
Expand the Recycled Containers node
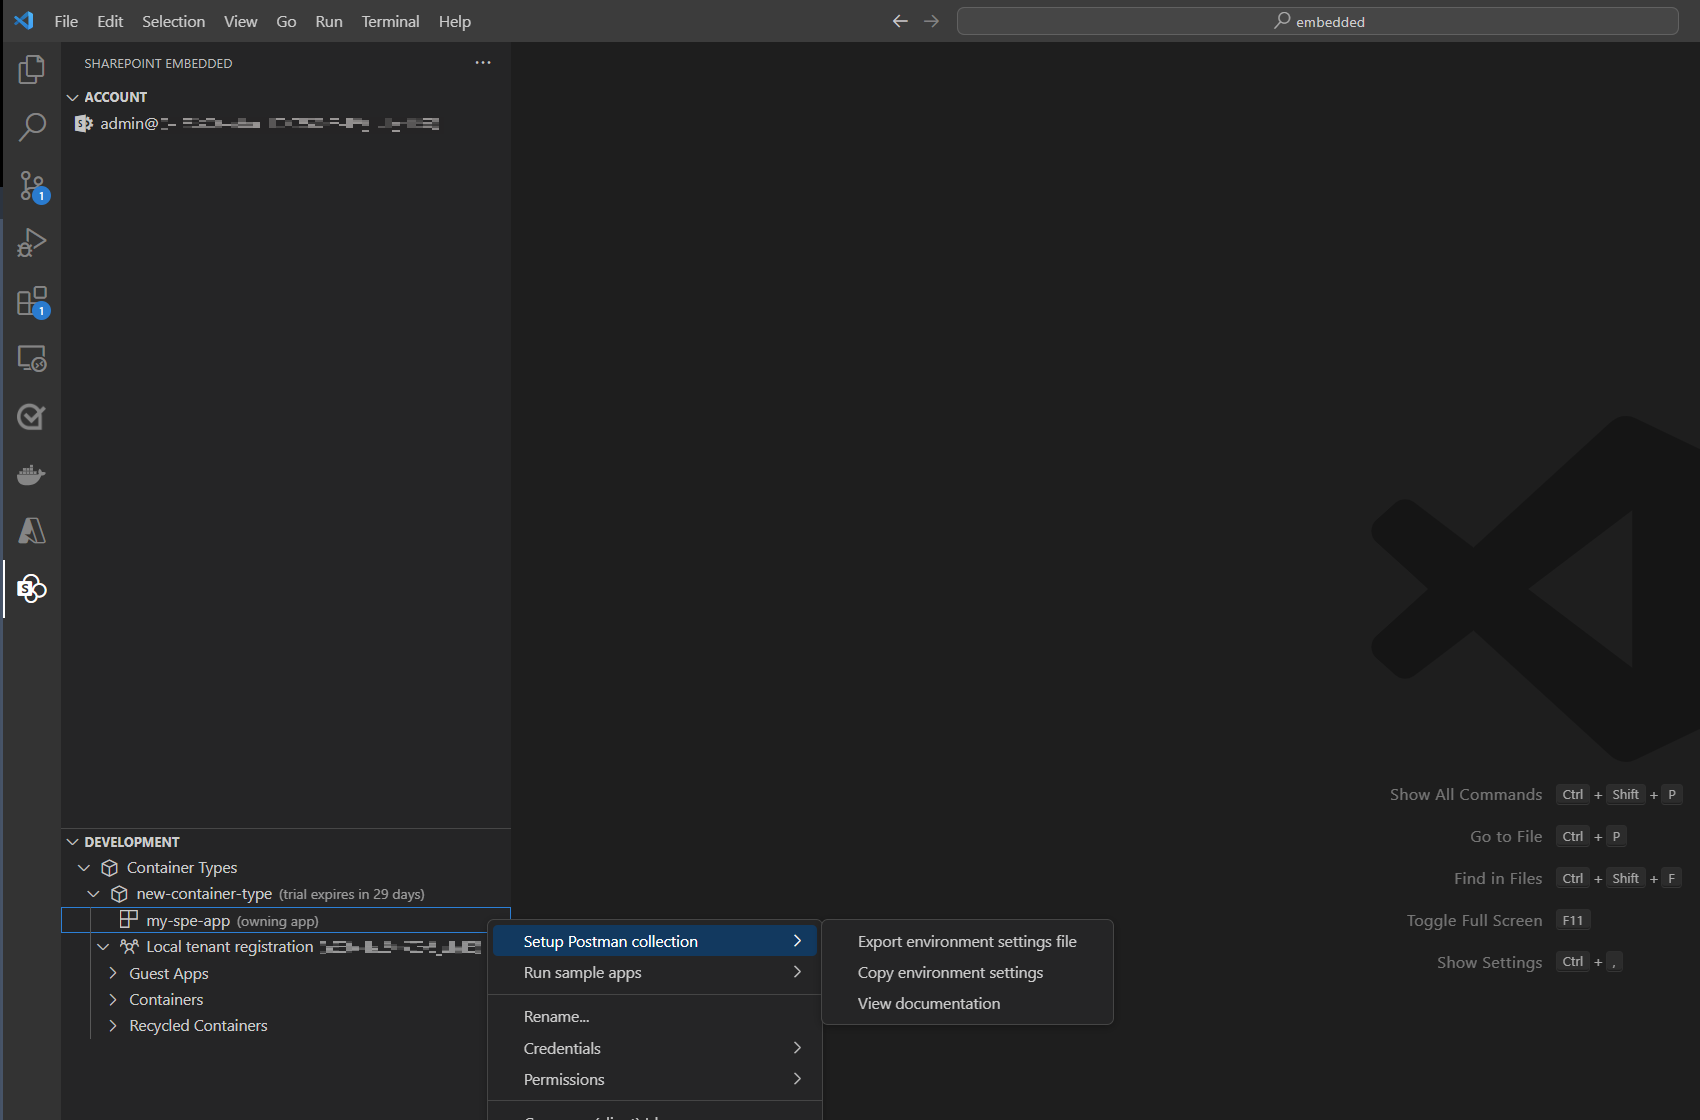click(112, 1025)
